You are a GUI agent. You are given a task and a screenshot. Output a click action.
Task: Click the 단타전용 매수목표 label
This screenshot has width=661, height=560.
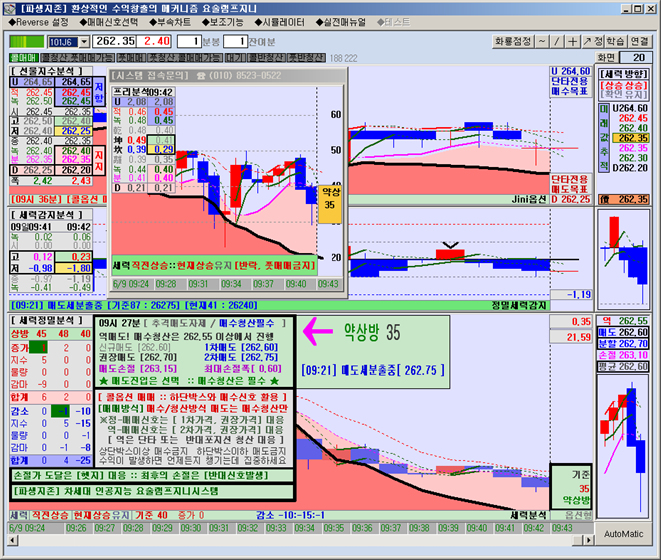(570, 86)
